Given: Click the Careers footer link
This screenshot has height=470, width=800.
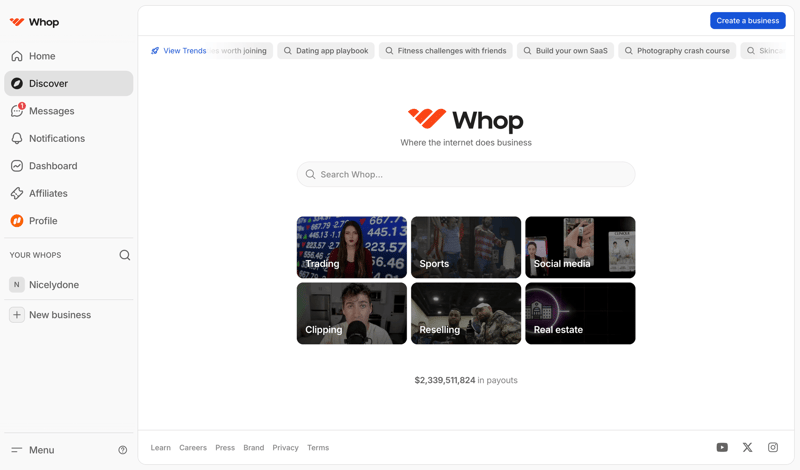Looking at the screenshot, I should 193,448.
